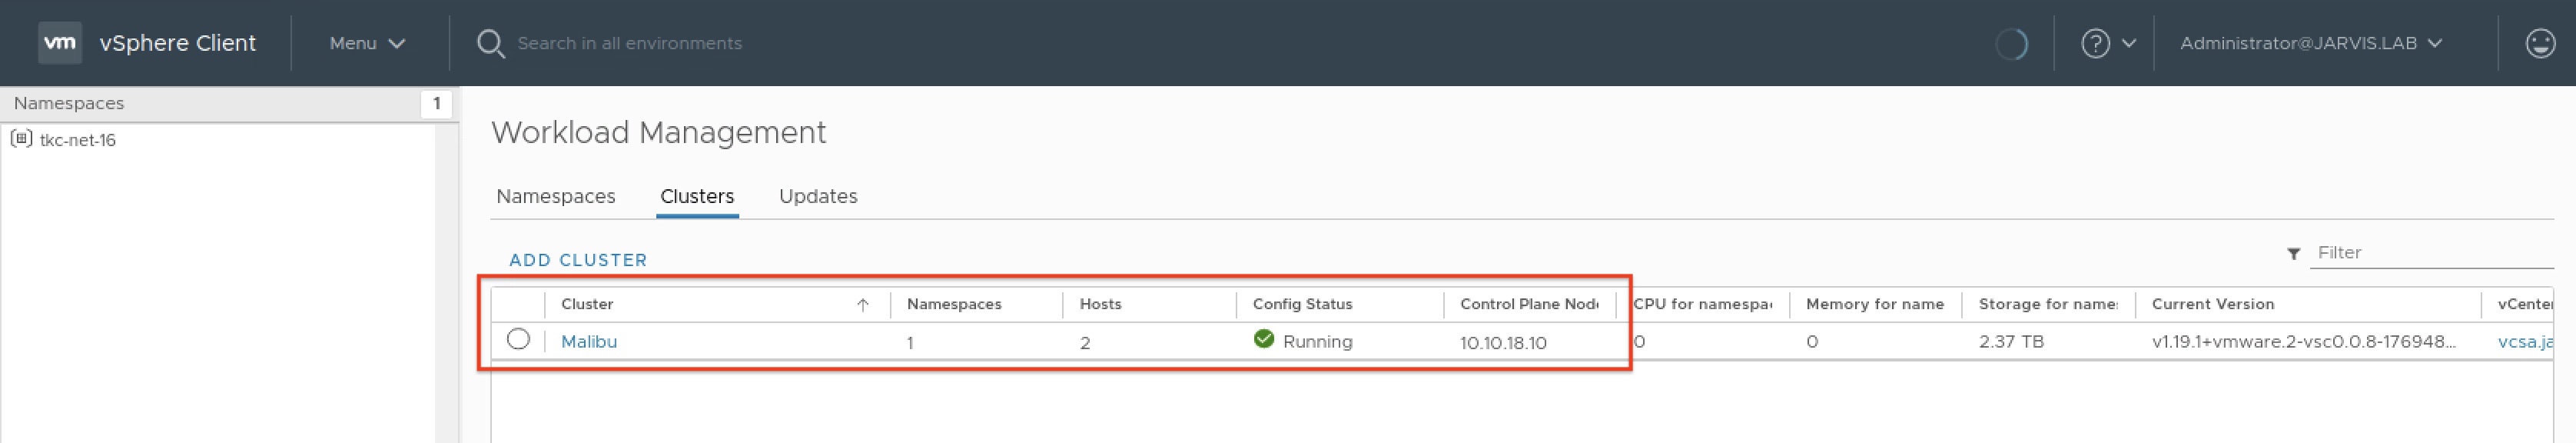Expand the help dropdown chevron

coord(2128,43)
